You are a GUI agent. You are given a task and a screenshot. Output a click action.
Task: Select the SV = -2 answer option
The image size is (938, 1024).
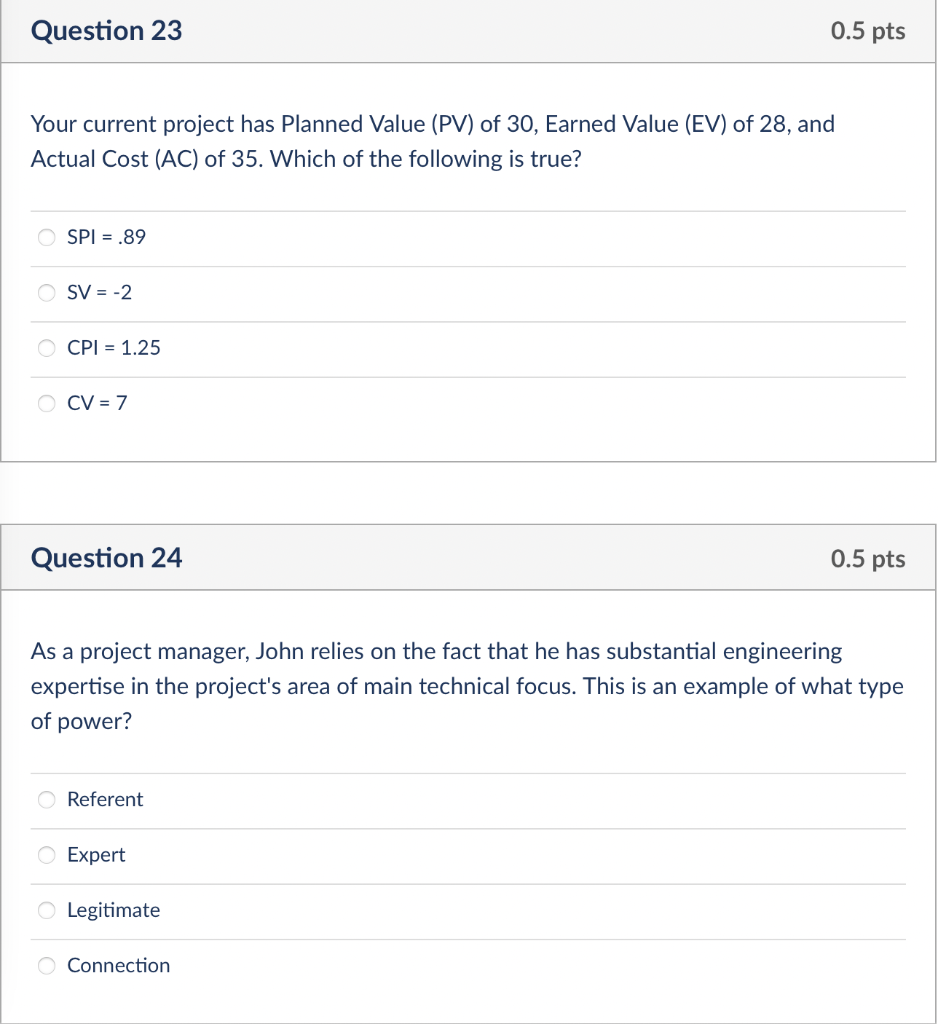click(46, 292)
